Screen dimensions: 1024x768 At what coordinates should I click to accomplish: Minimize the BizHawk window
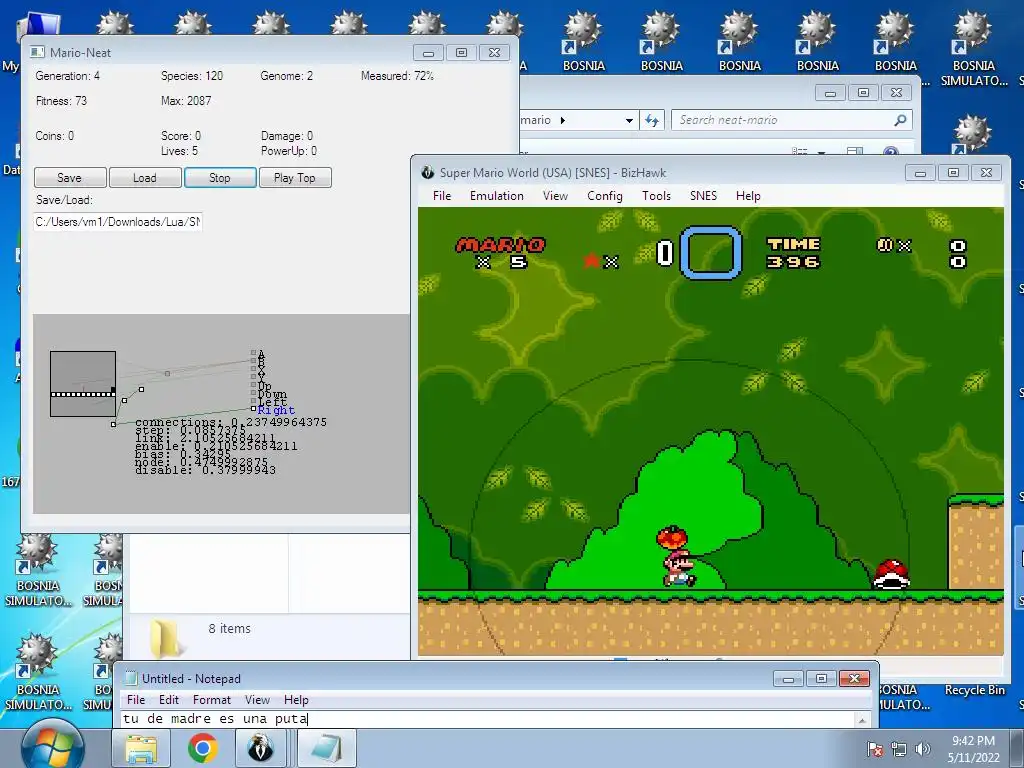(920, 173)
